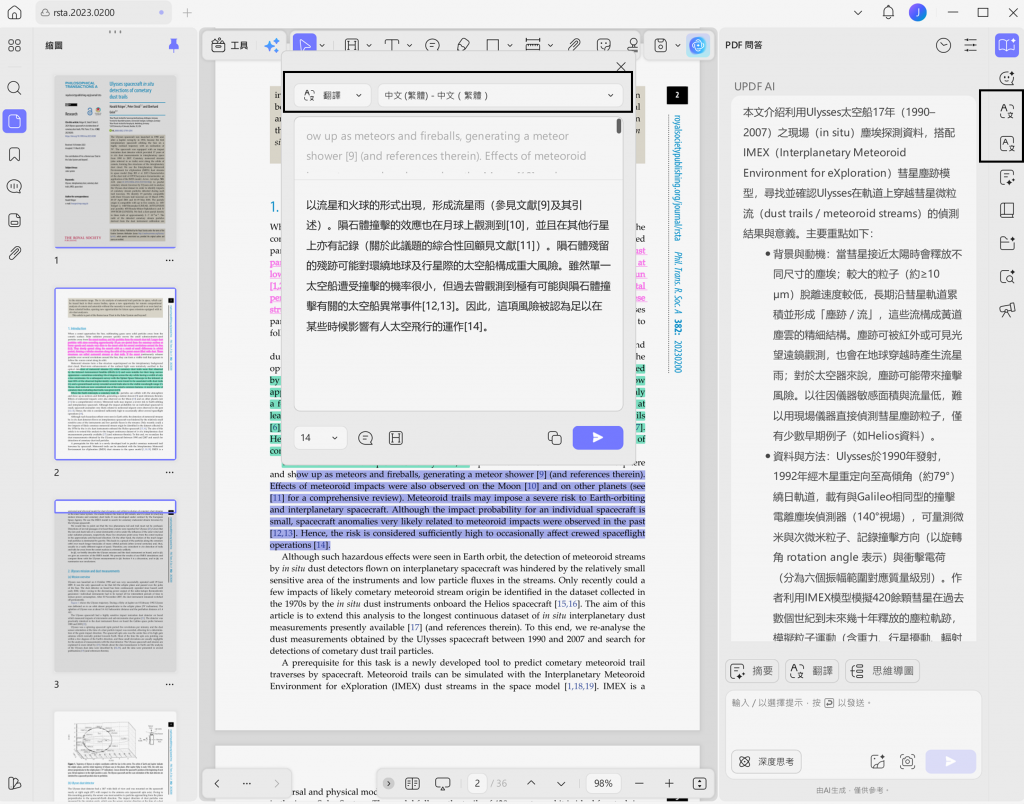Go back with left arrow navigation
The height and width of the screenshot is (804, 1024).
point(217,783)
